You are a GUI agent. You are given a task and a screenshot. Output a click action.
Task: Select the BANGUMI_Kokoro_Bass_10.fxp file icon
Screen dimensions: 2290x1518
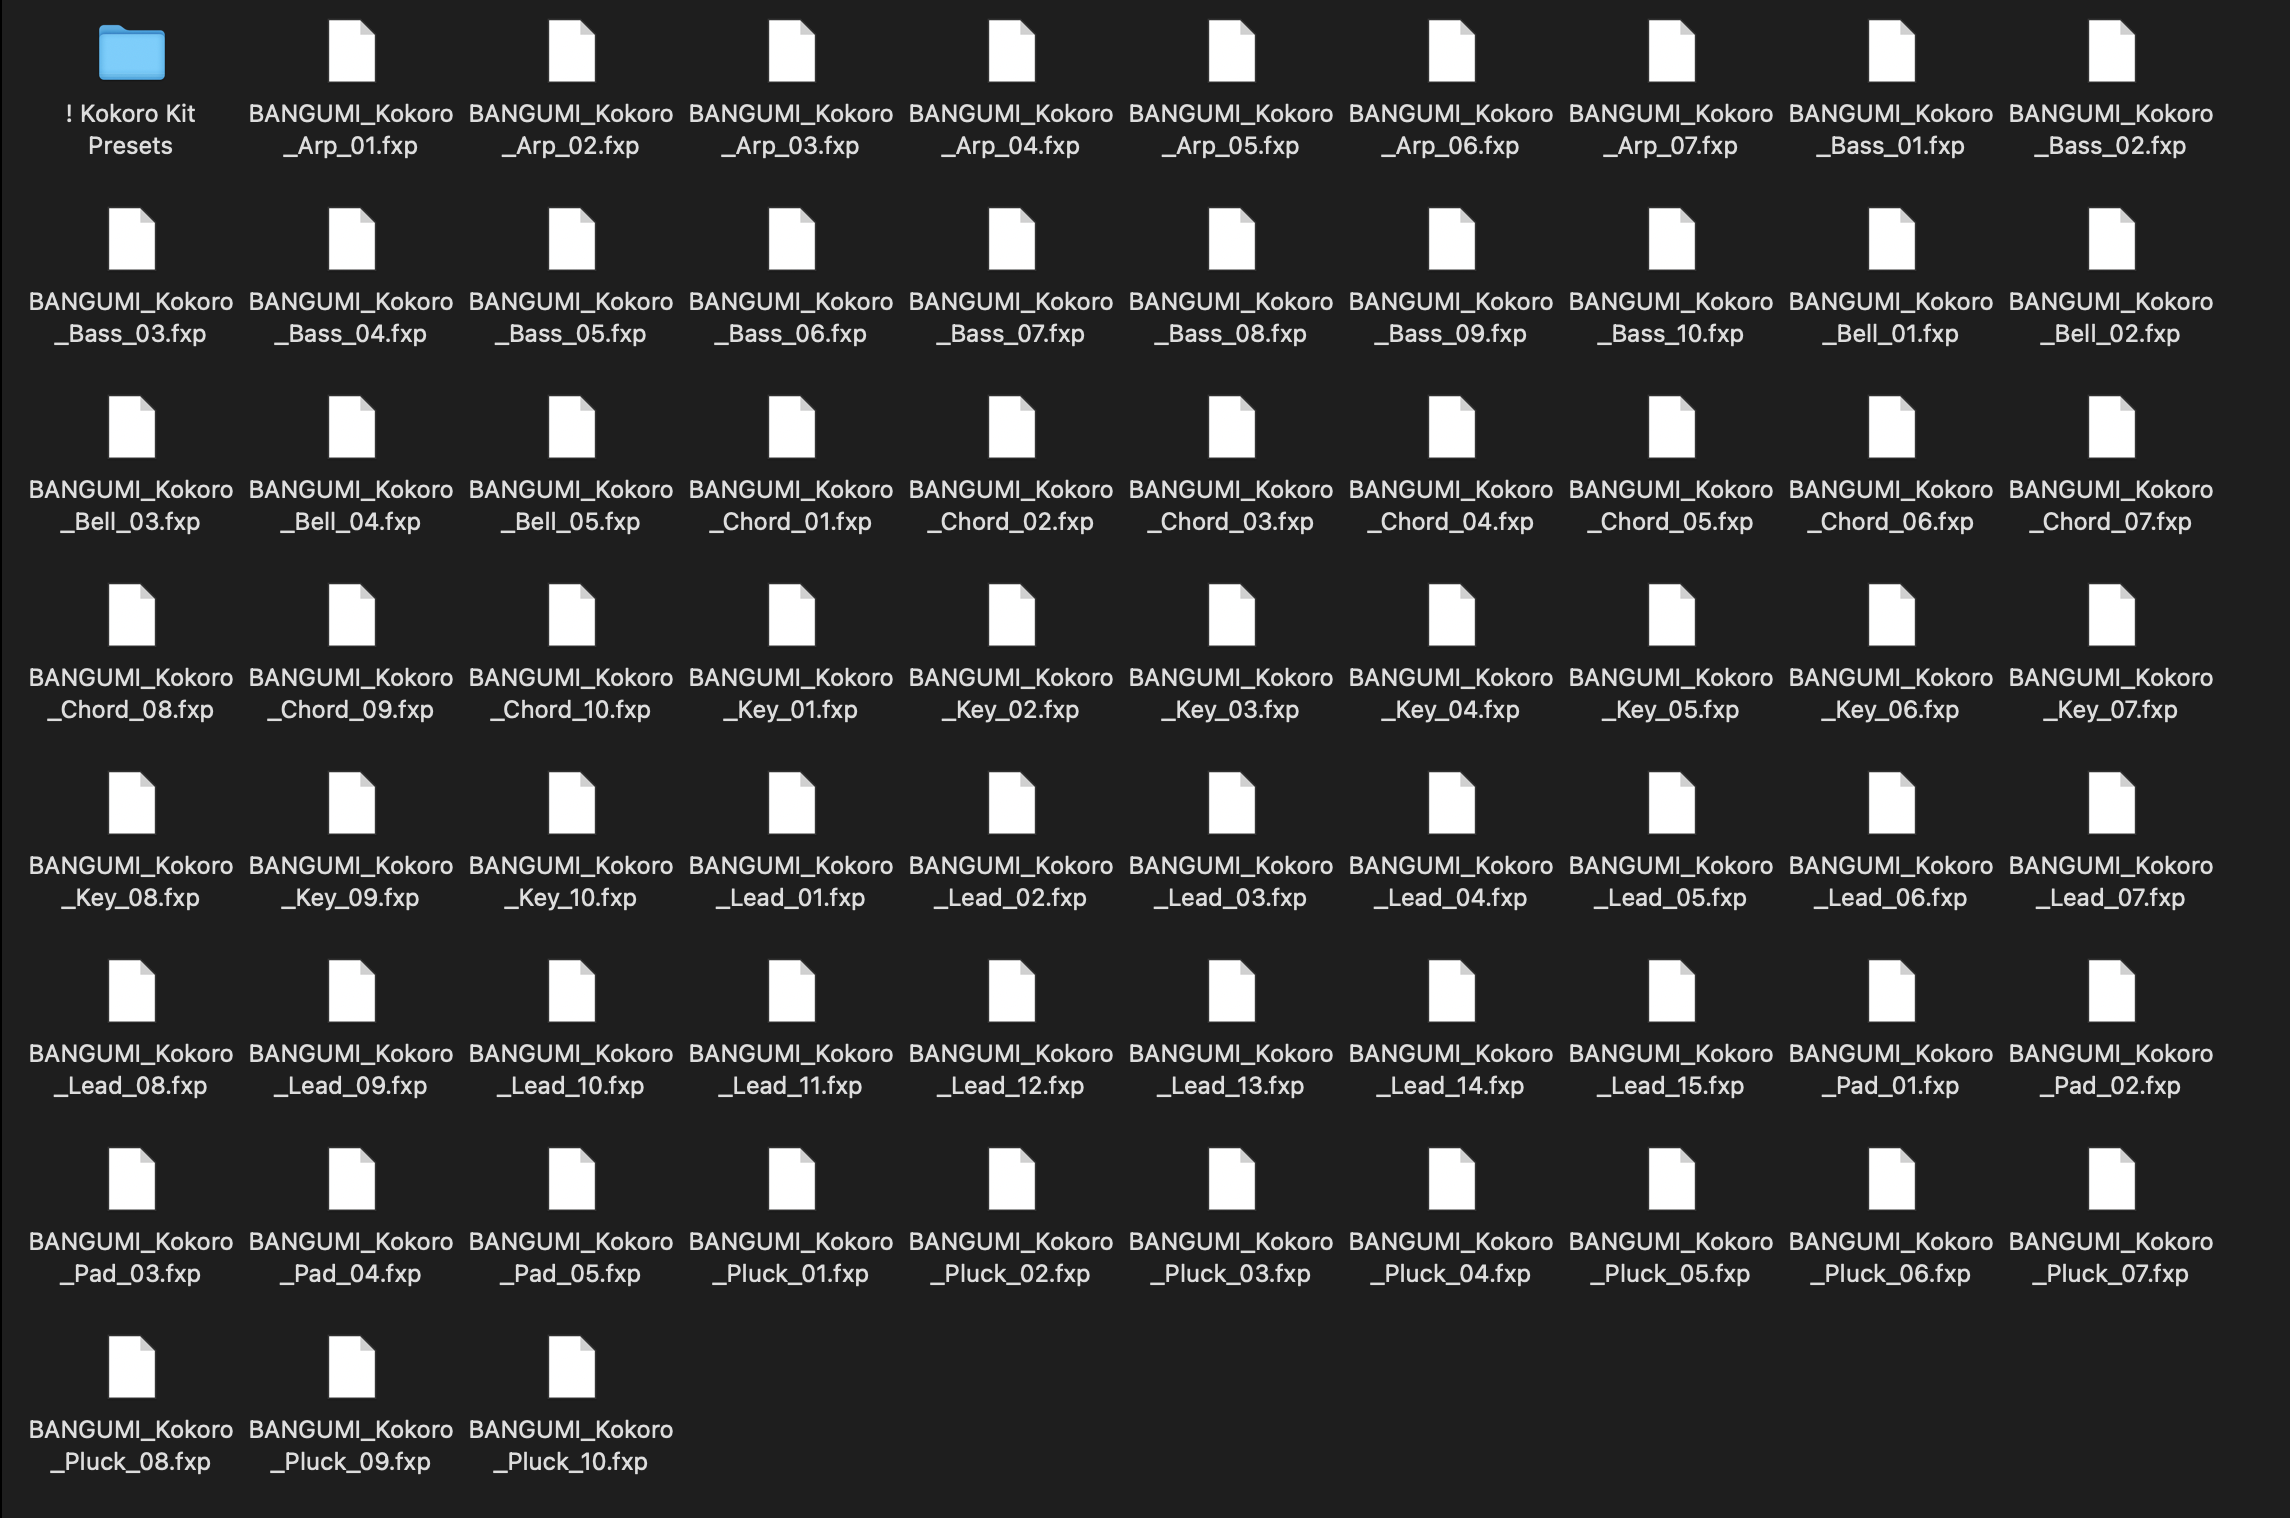(x=1671, y=239)
